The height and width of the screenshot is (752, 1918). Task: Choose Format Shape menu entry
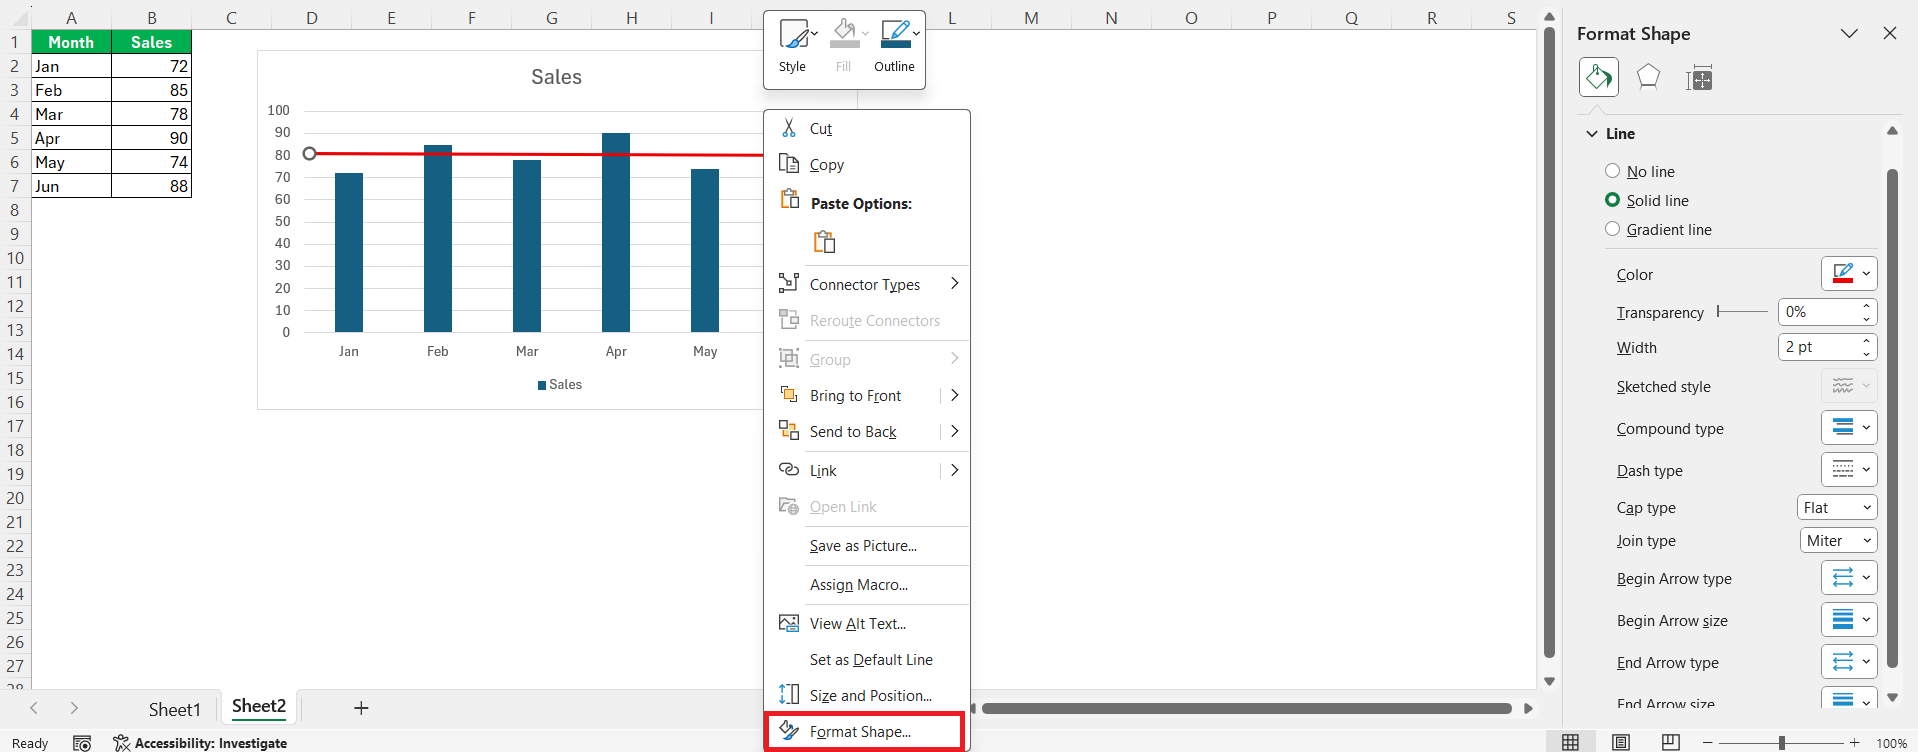(x=865, y=732)
